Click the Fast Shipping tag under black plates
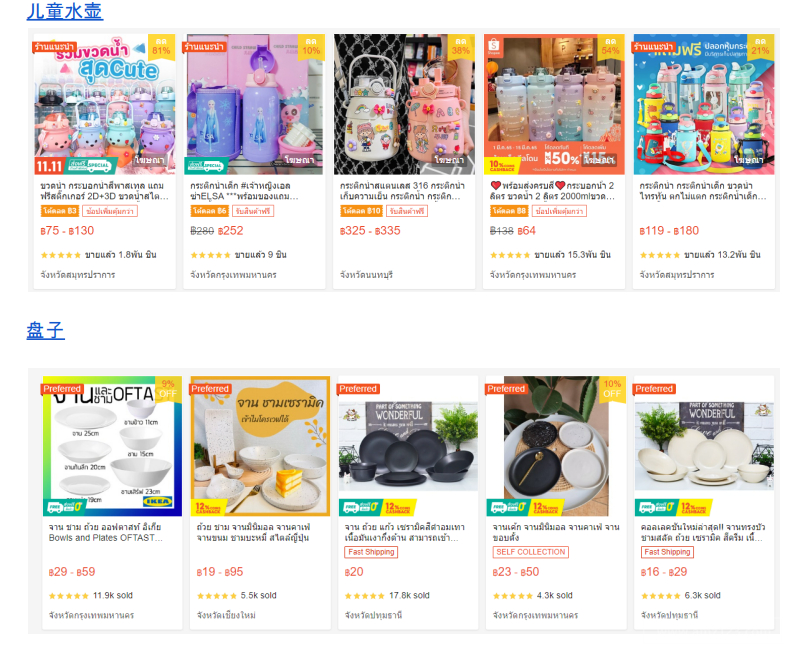Image resolution: width=803 pixels, height=664 pixels. coord(371,552)
